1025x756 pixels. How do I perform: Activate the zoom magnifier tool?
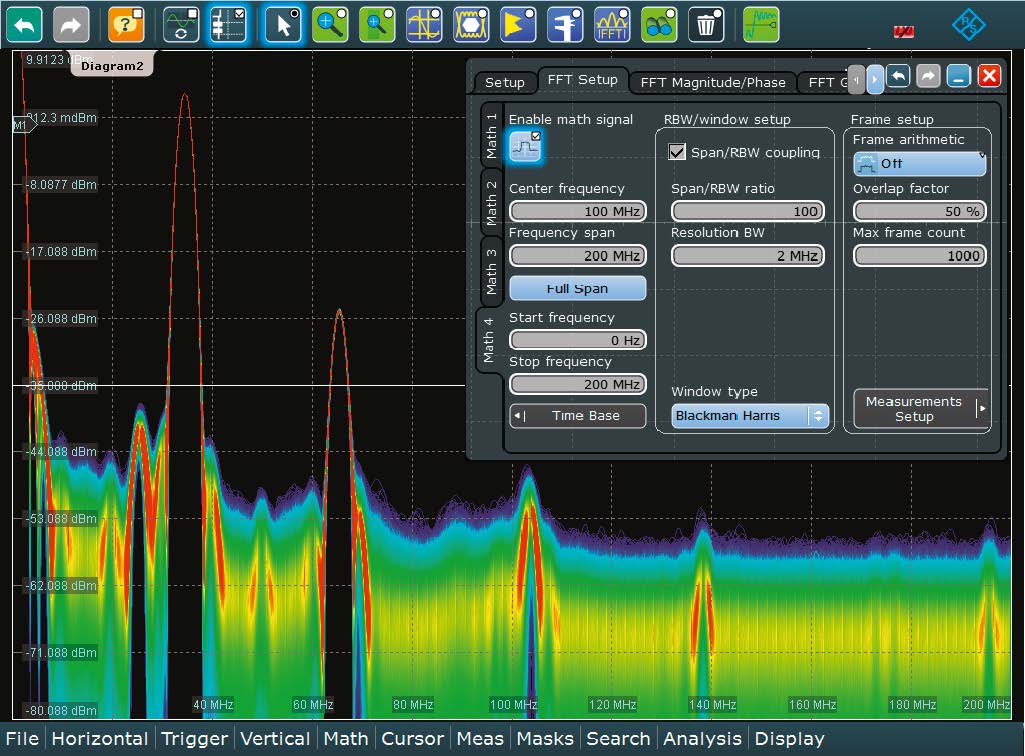point(330,23)
